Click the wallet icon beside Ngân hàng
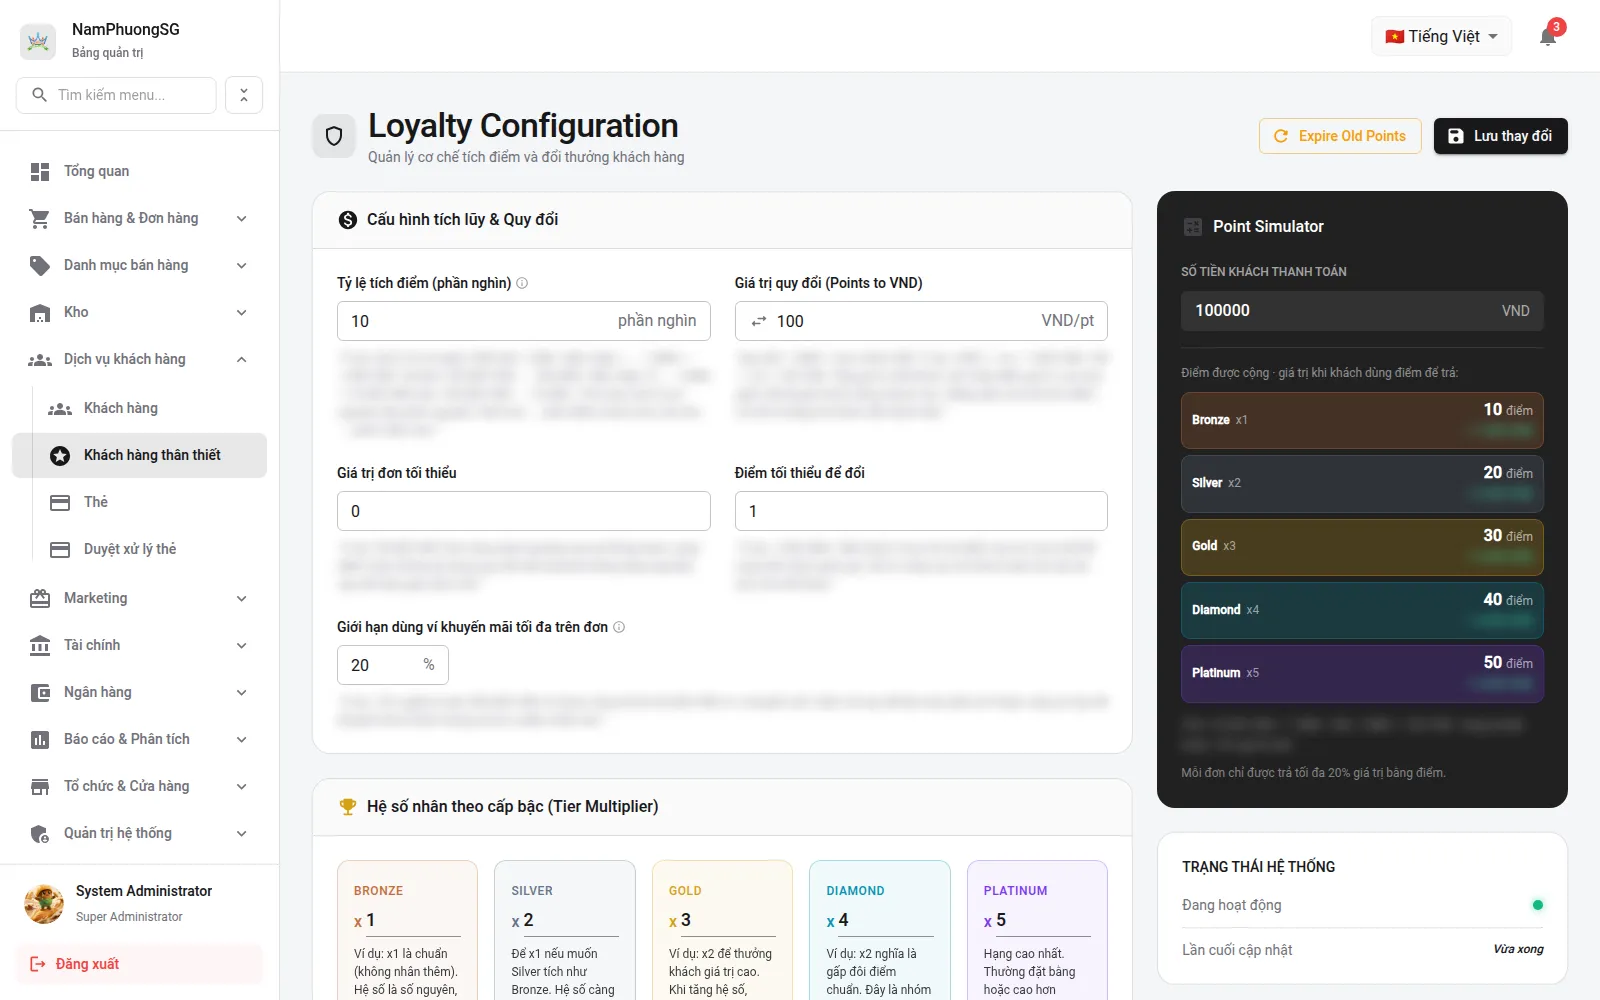The width and height of the screenshot is (1600, 1000). click(40, 693)
